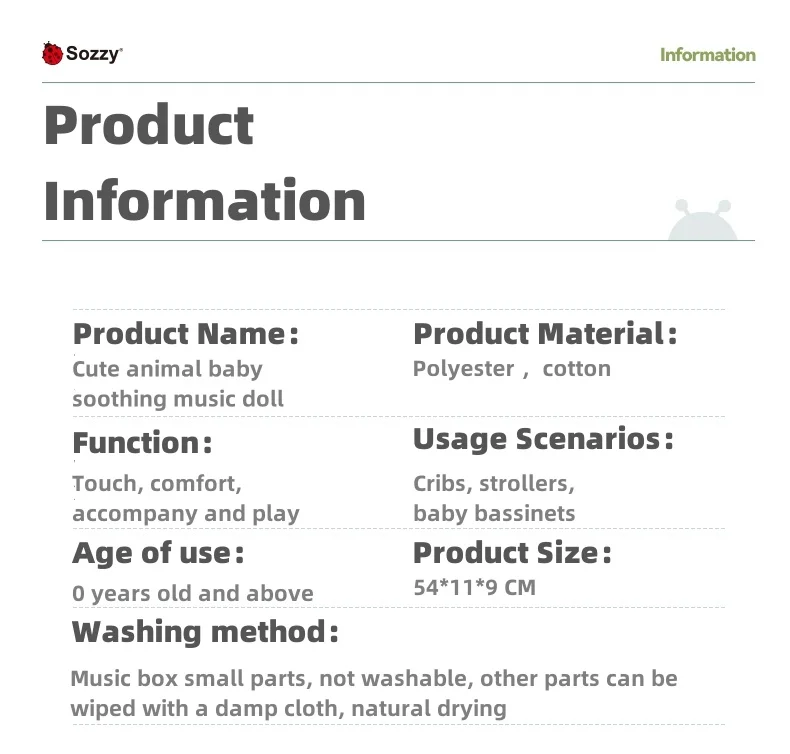Click the Age of use label
The height and width of the screenshot is (754, 790).
point(158,553)
